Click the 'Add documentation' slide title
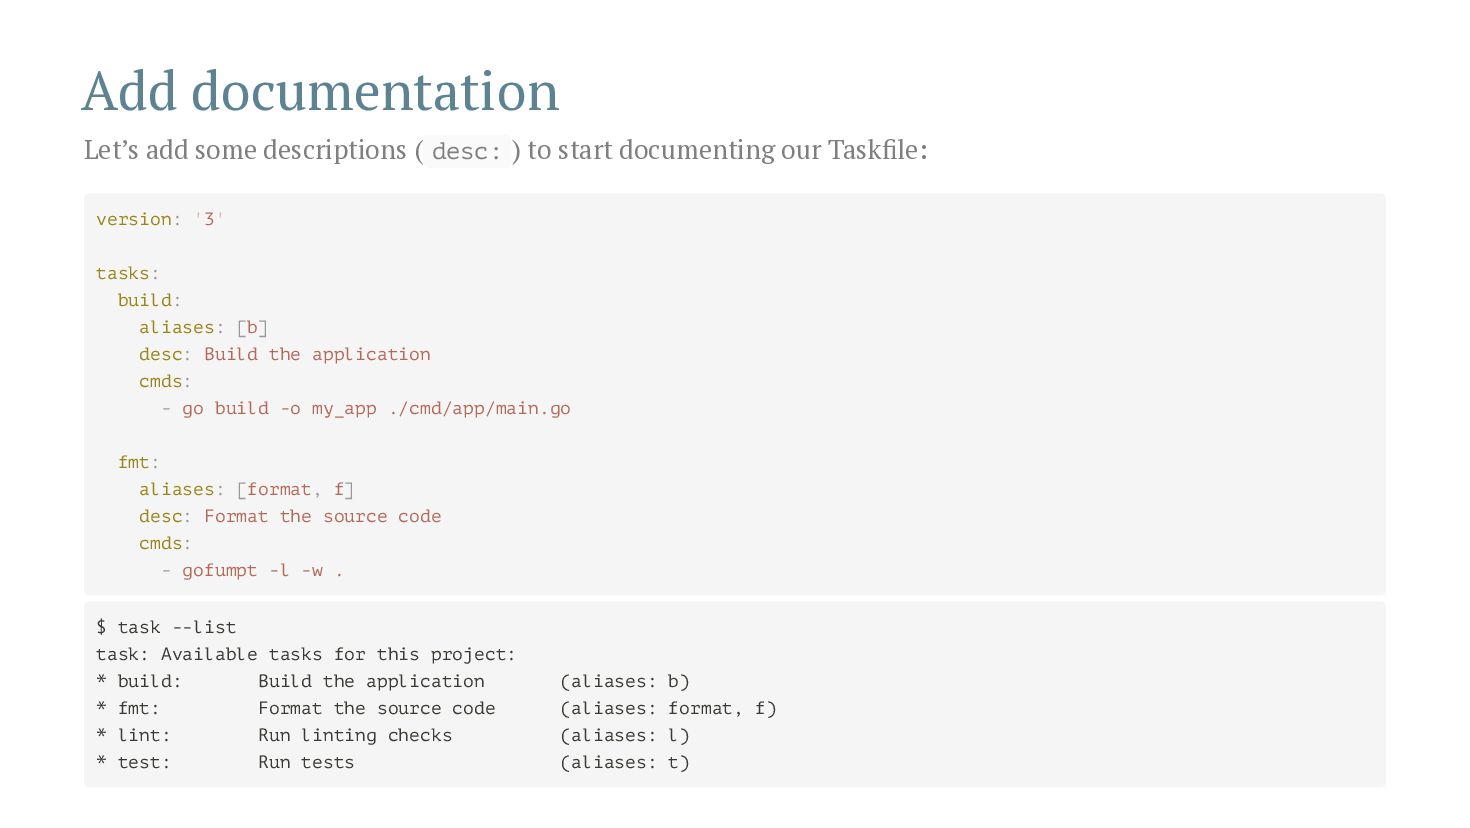The width and height of the screenshot is (1470, 828). [x=320, y=91]
